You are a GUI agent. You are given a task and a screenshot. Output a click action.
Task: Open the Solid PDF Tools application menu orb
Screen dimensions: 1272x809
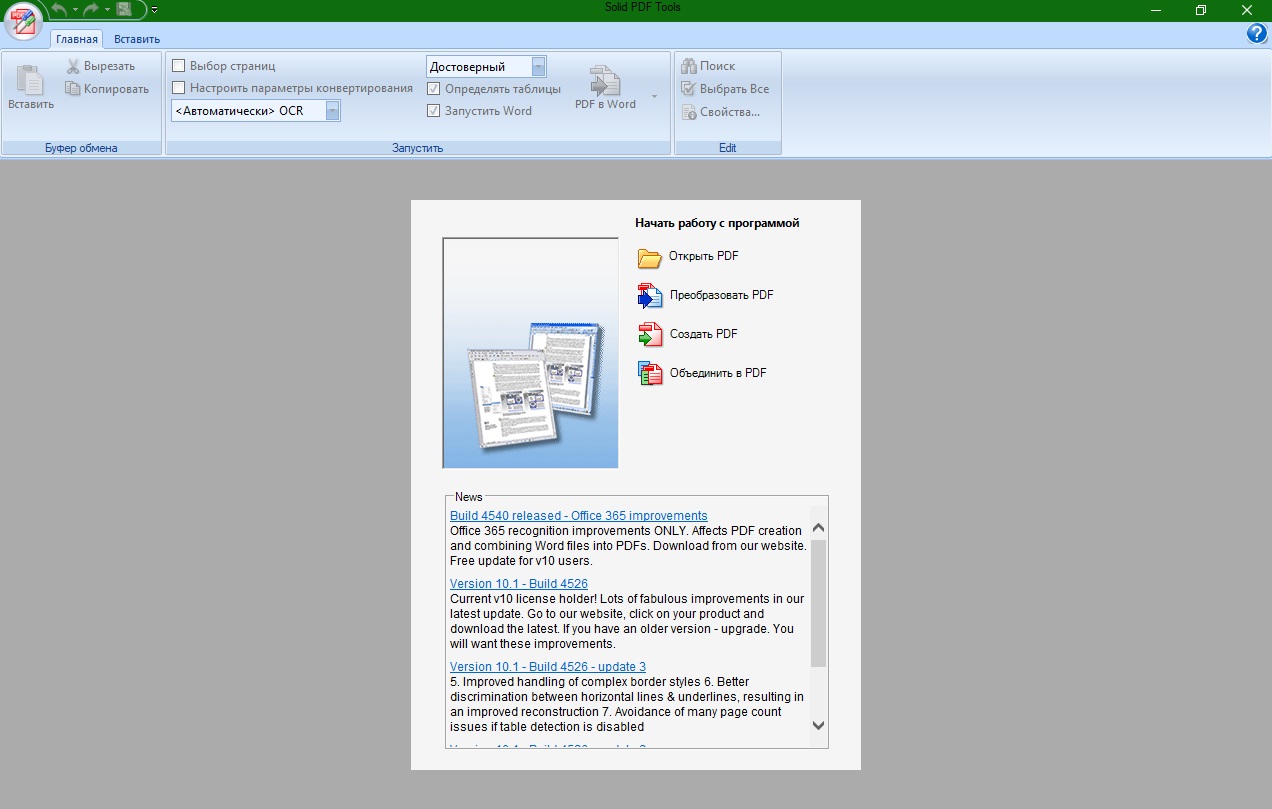tap(24, 22)
